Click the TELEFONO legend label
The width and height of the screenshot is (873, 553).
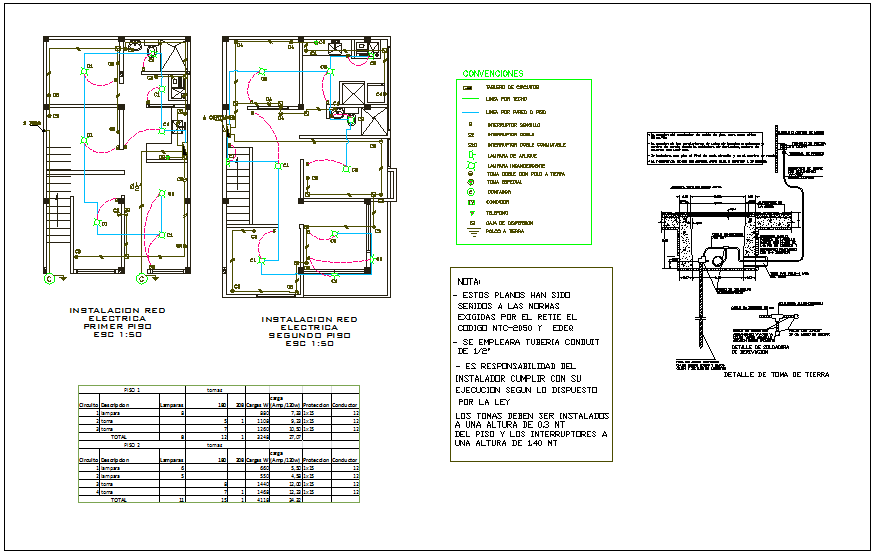coord(497,213)
